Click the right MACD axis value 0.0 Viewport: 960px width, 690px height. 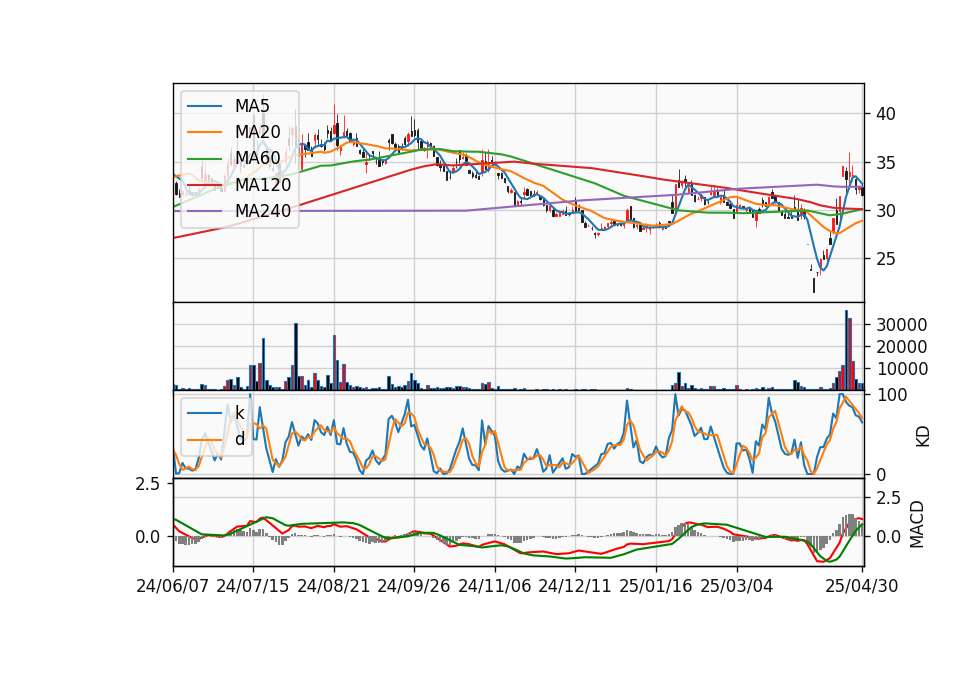888,537
